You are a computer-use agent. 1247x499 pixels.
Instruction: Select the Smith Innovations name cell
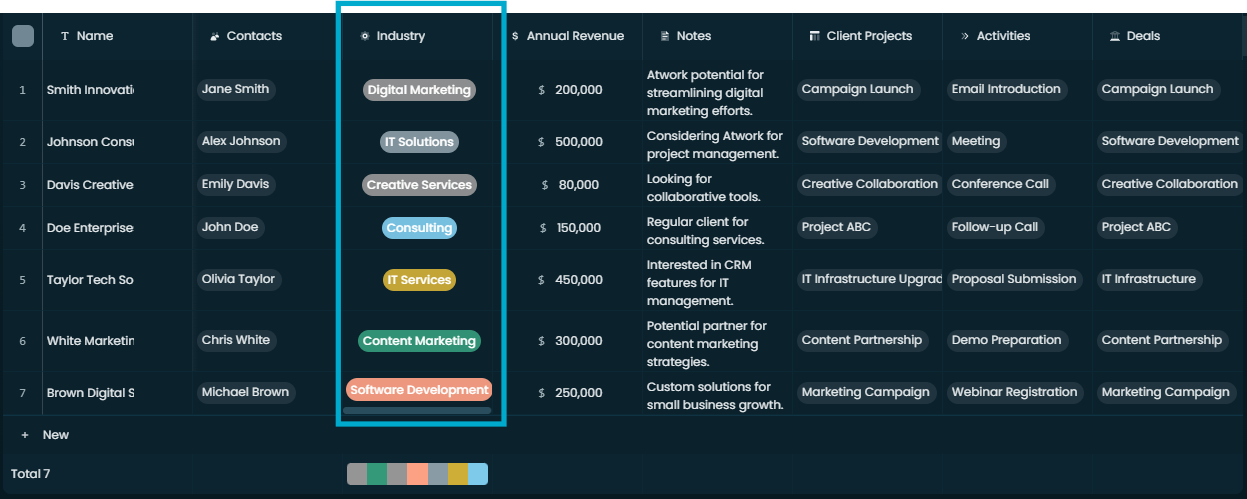(x=118, y=90)
